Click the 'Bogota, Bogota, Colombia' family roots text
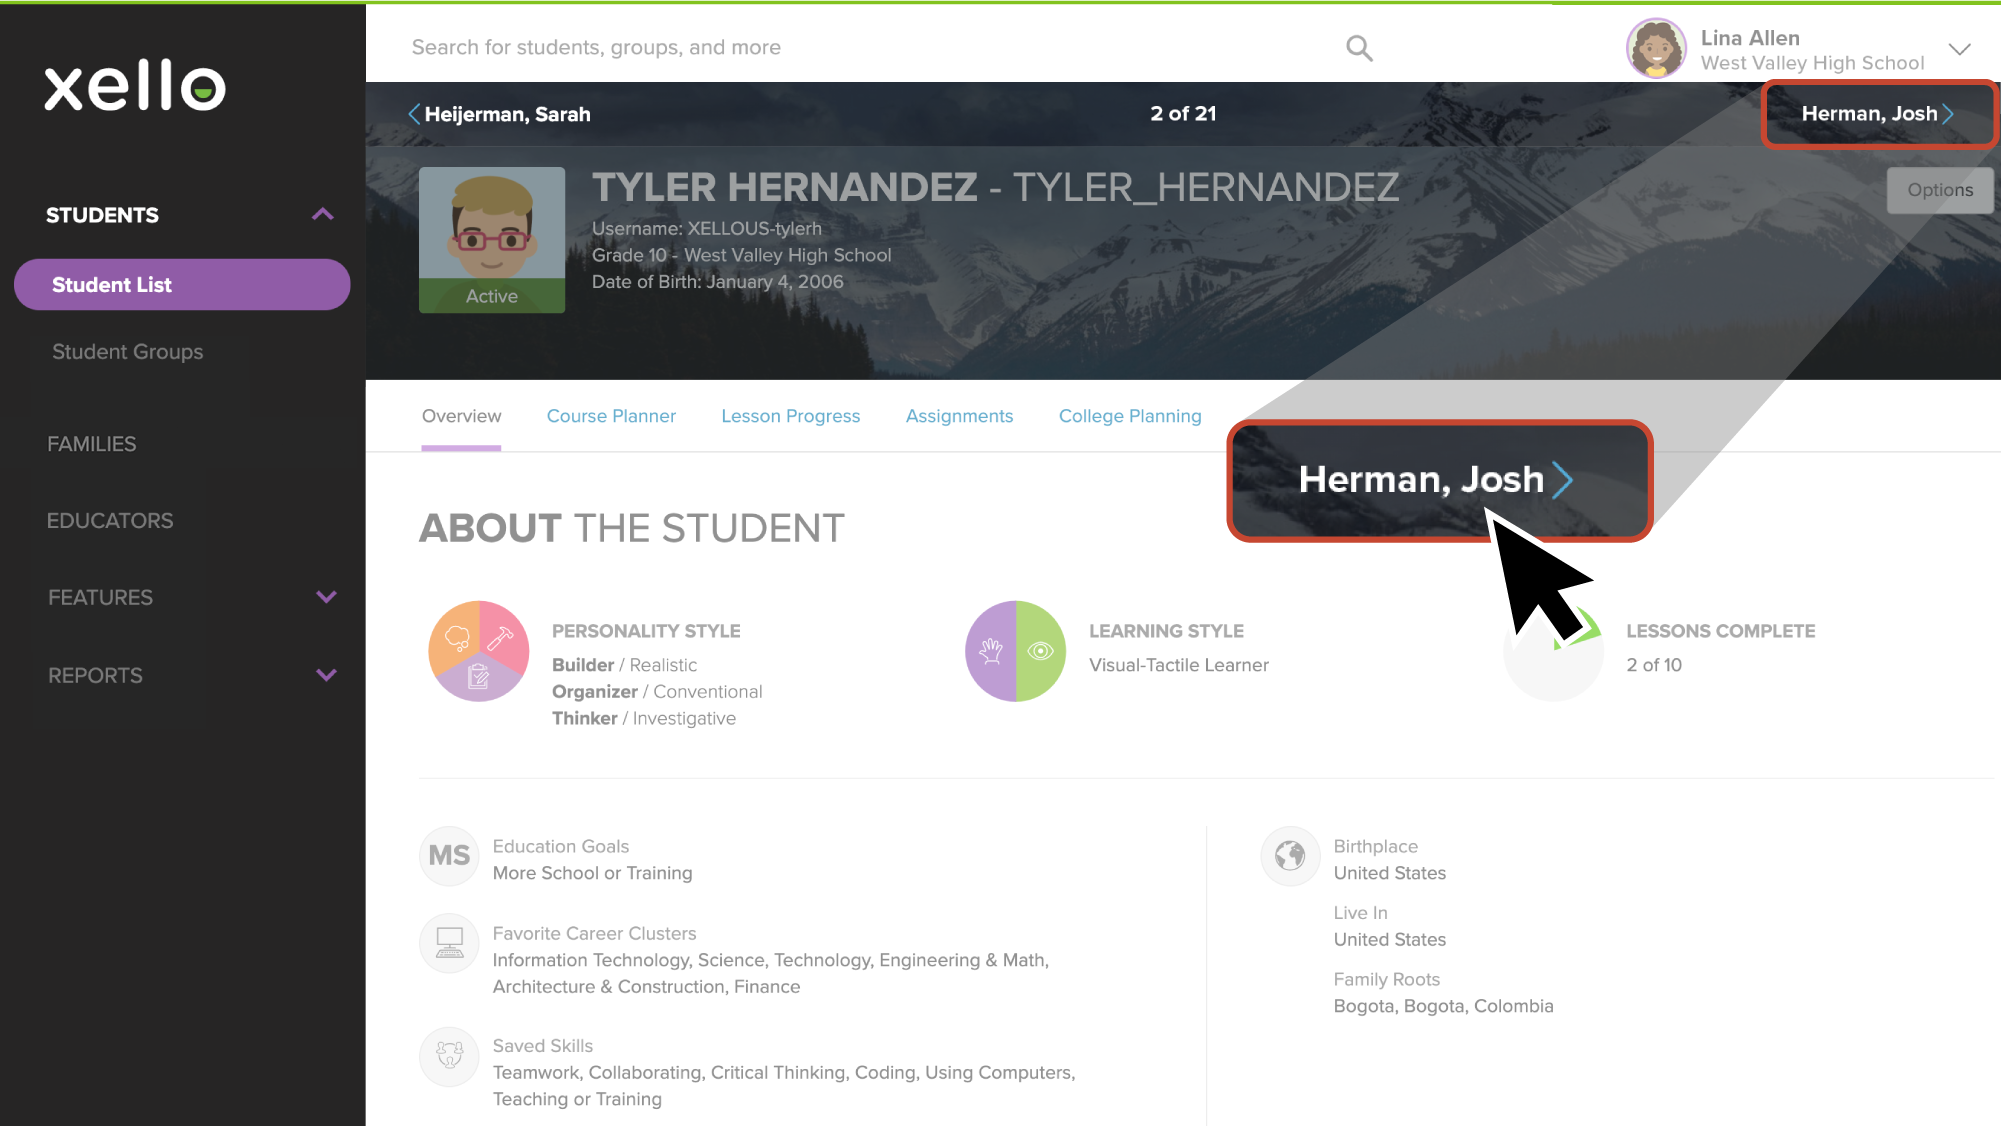The height and width of the screenshot is (1126, 2001). click(1443, 1006)
